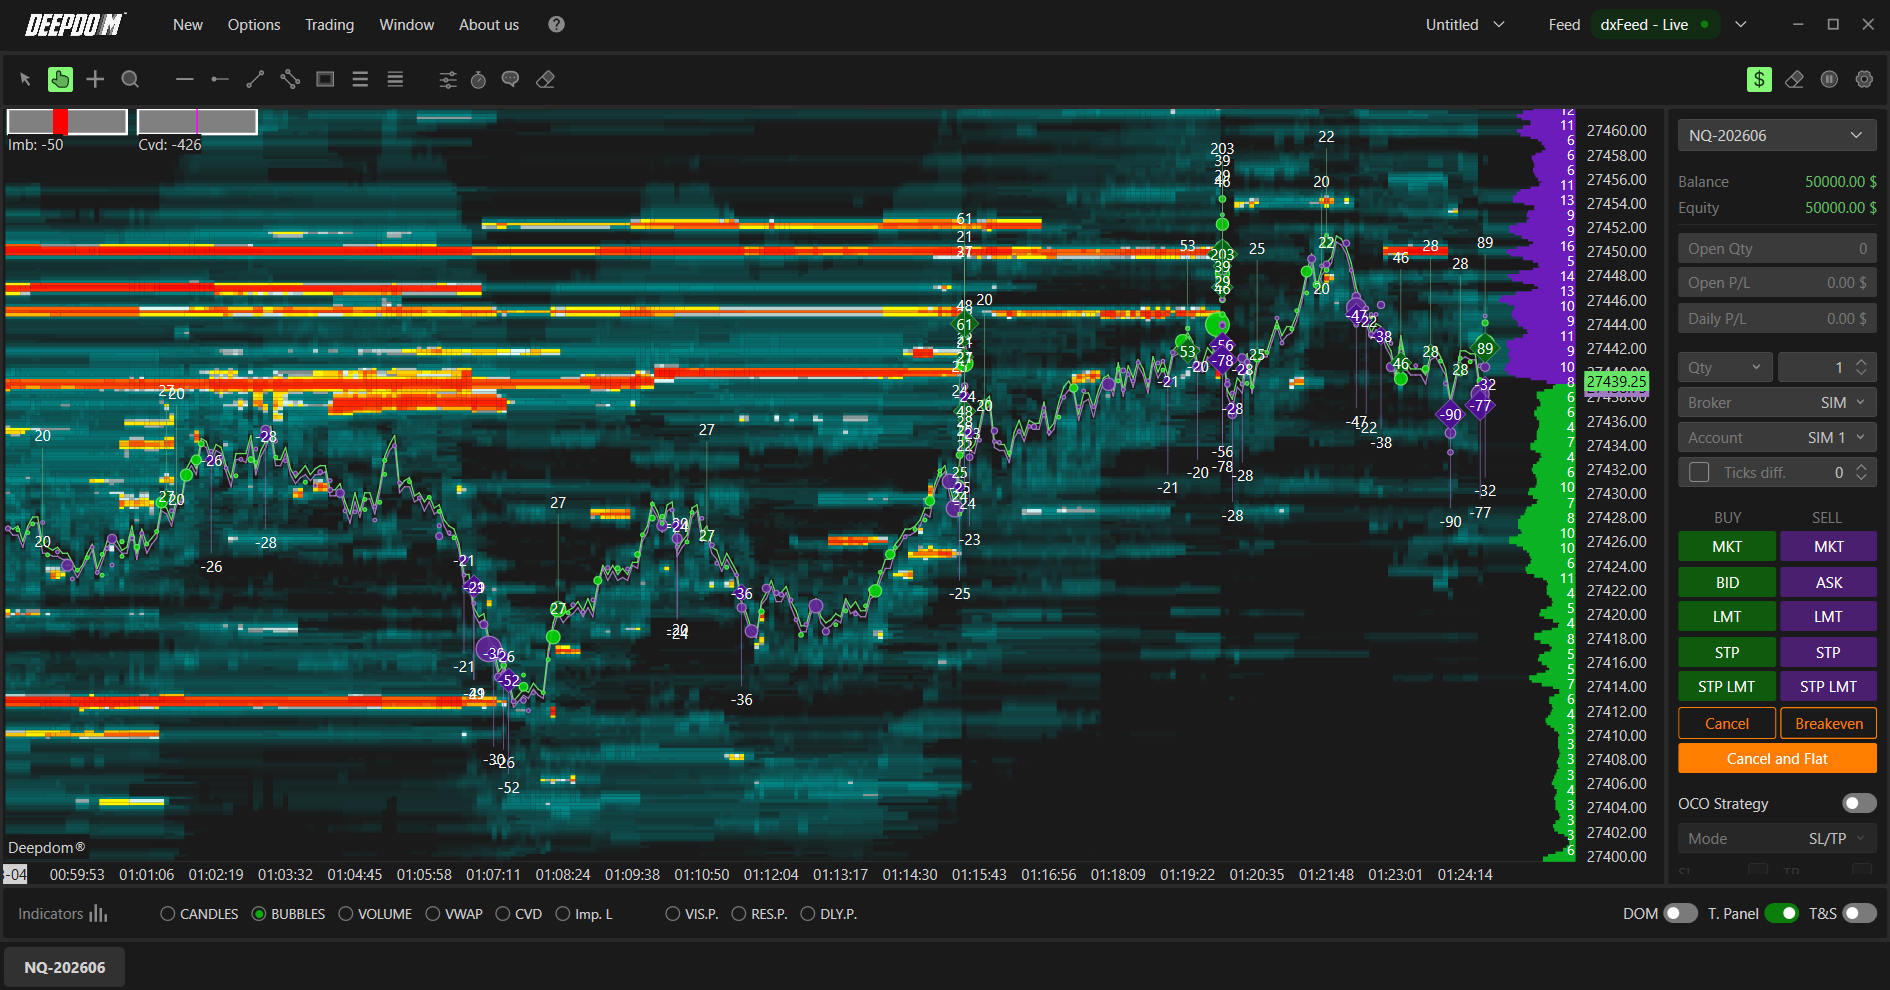This screenshot has width=1890, height=990.
Task: Click the green buy MKT button
Action: pyautogui.click(x=1727, y=546)
